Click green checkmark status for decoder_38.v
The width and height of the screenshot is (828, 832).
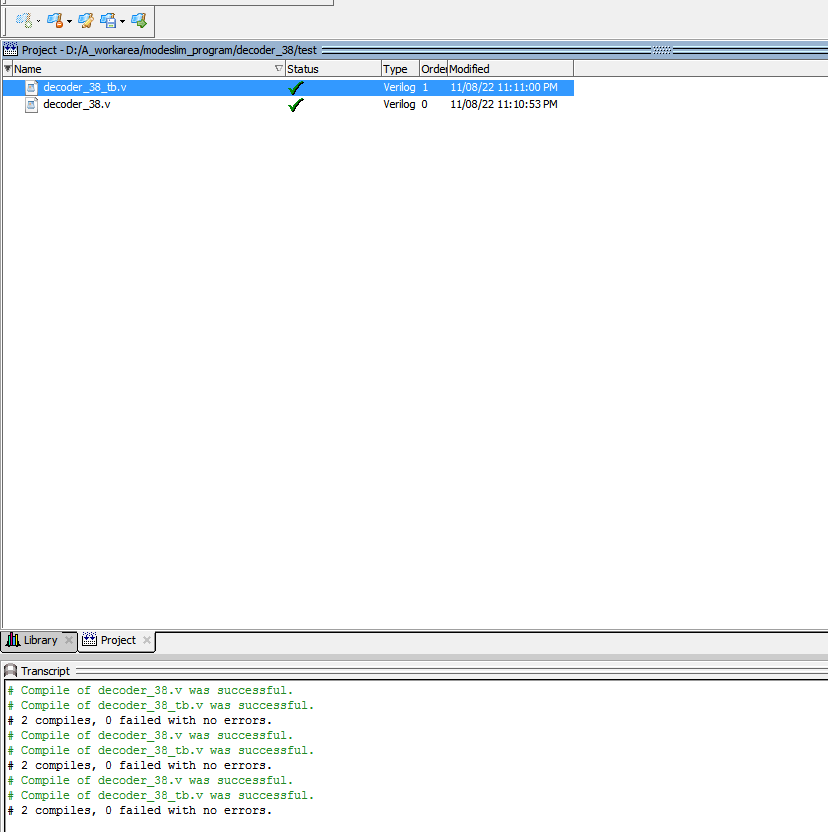[x=296, y=105]
